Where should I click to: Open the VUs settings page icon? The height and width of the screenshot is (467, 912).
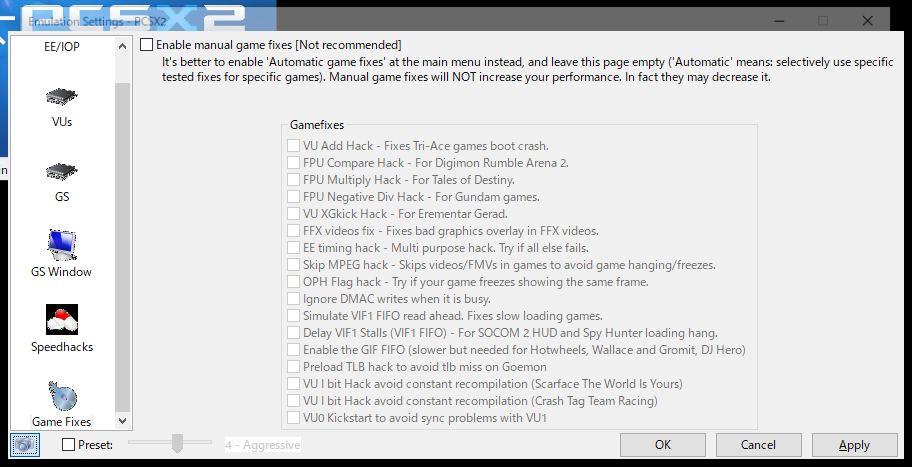(62, 97)
